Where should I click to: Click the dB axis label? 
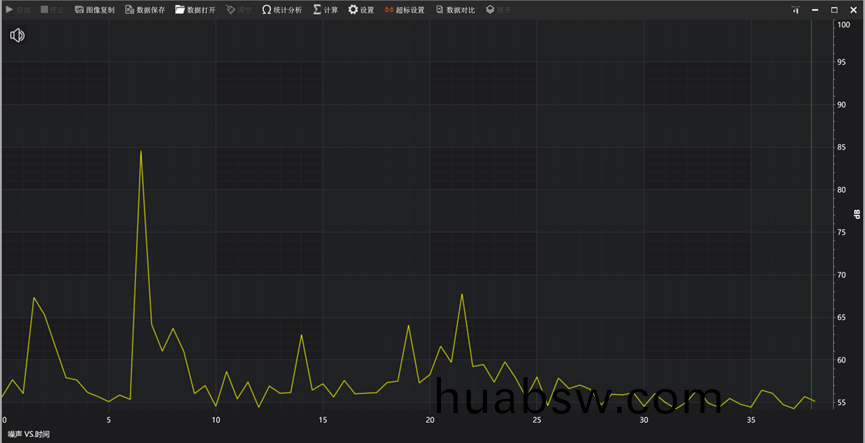pos(857,214)
